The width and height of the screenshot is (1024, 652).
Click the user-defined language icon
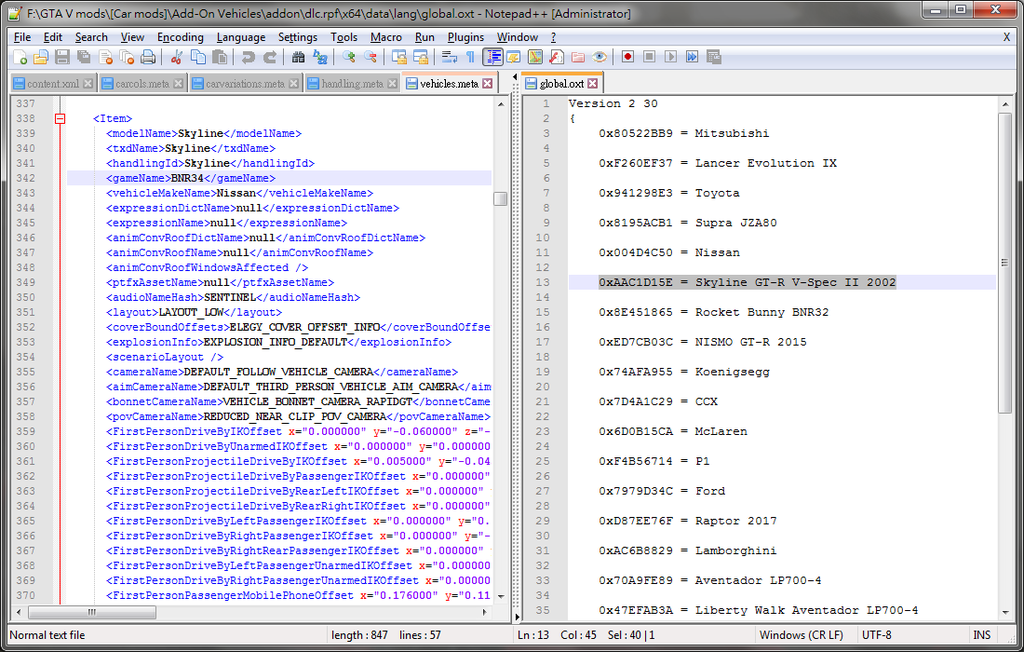pos(513,57)
